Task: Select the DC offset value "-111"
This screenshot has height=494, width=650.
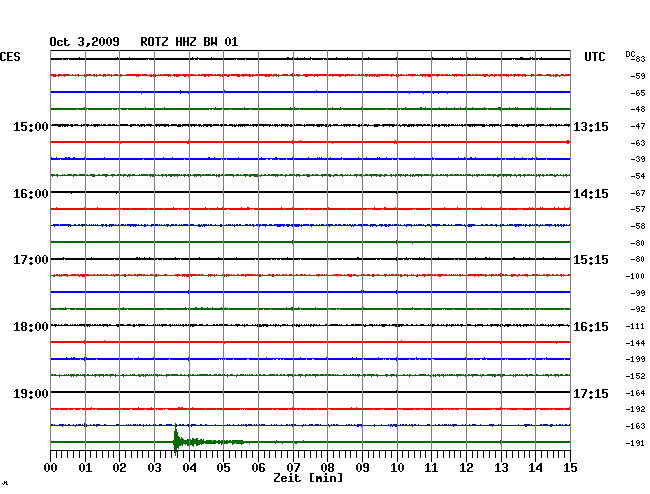Action: pos(635,327)
